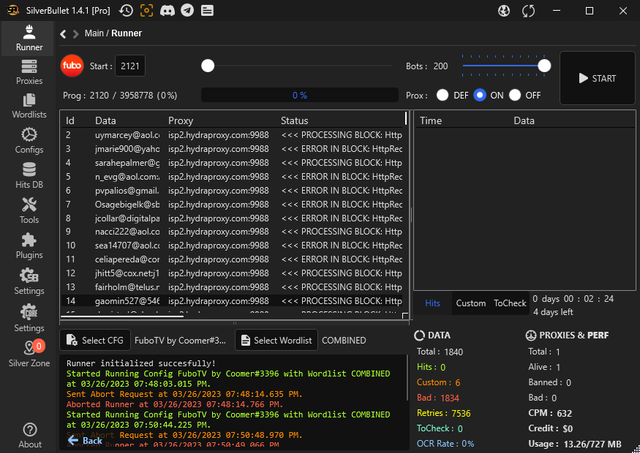Screen dimensions: 640x453
Task: Open the Hits DB page
Action: [30, 176]
